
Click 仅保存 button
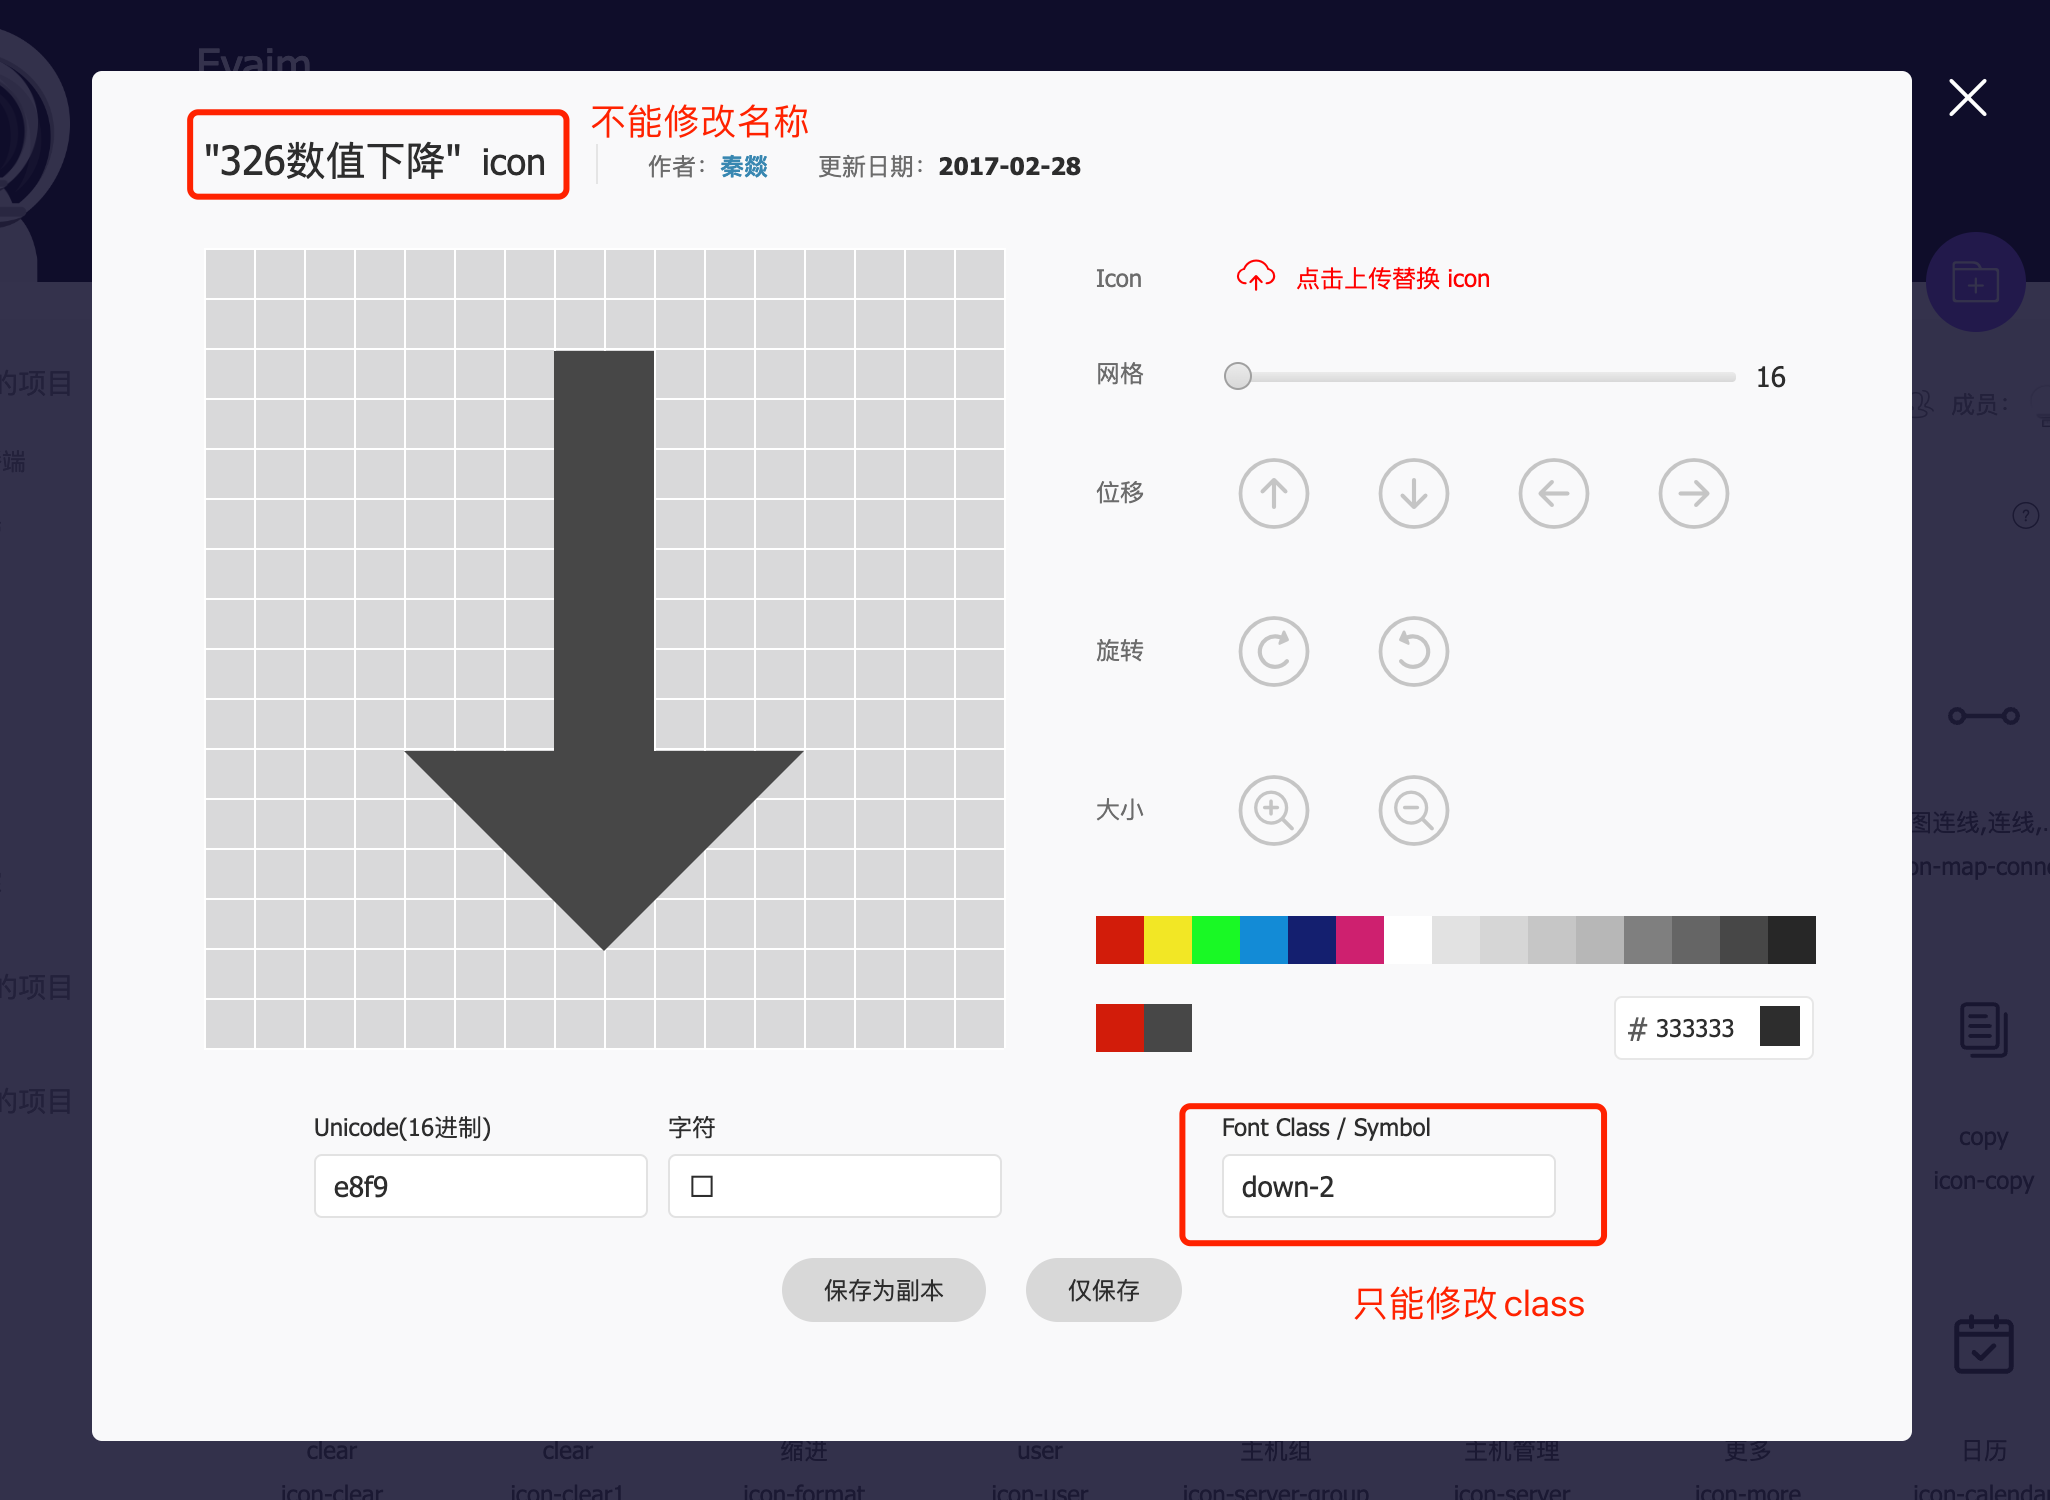pyautogui.click(x=1103, y=1290)
